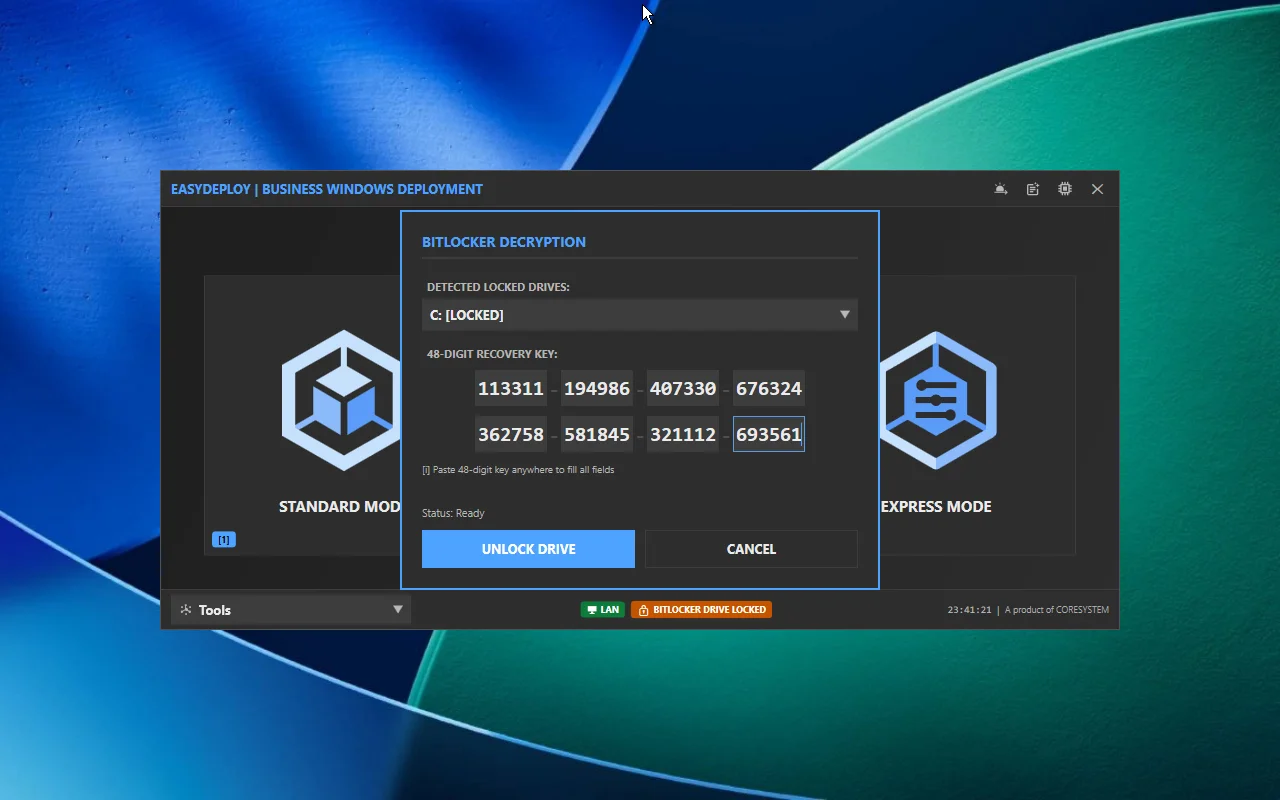Expand the Tools dropdown menu
The height and width of the screenshot is (800, 1280).
click(x=291, y=610)
